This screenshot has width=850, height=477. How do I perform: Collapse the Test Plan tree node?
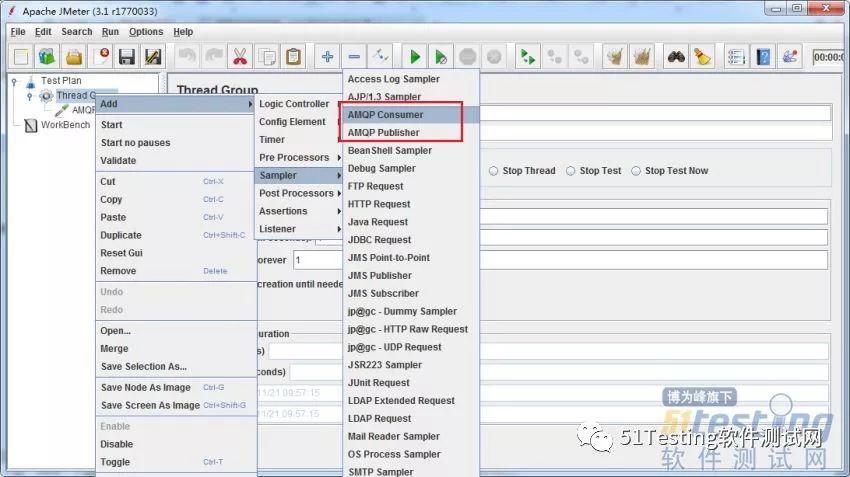pyautogui.click(x=15, y=81)
